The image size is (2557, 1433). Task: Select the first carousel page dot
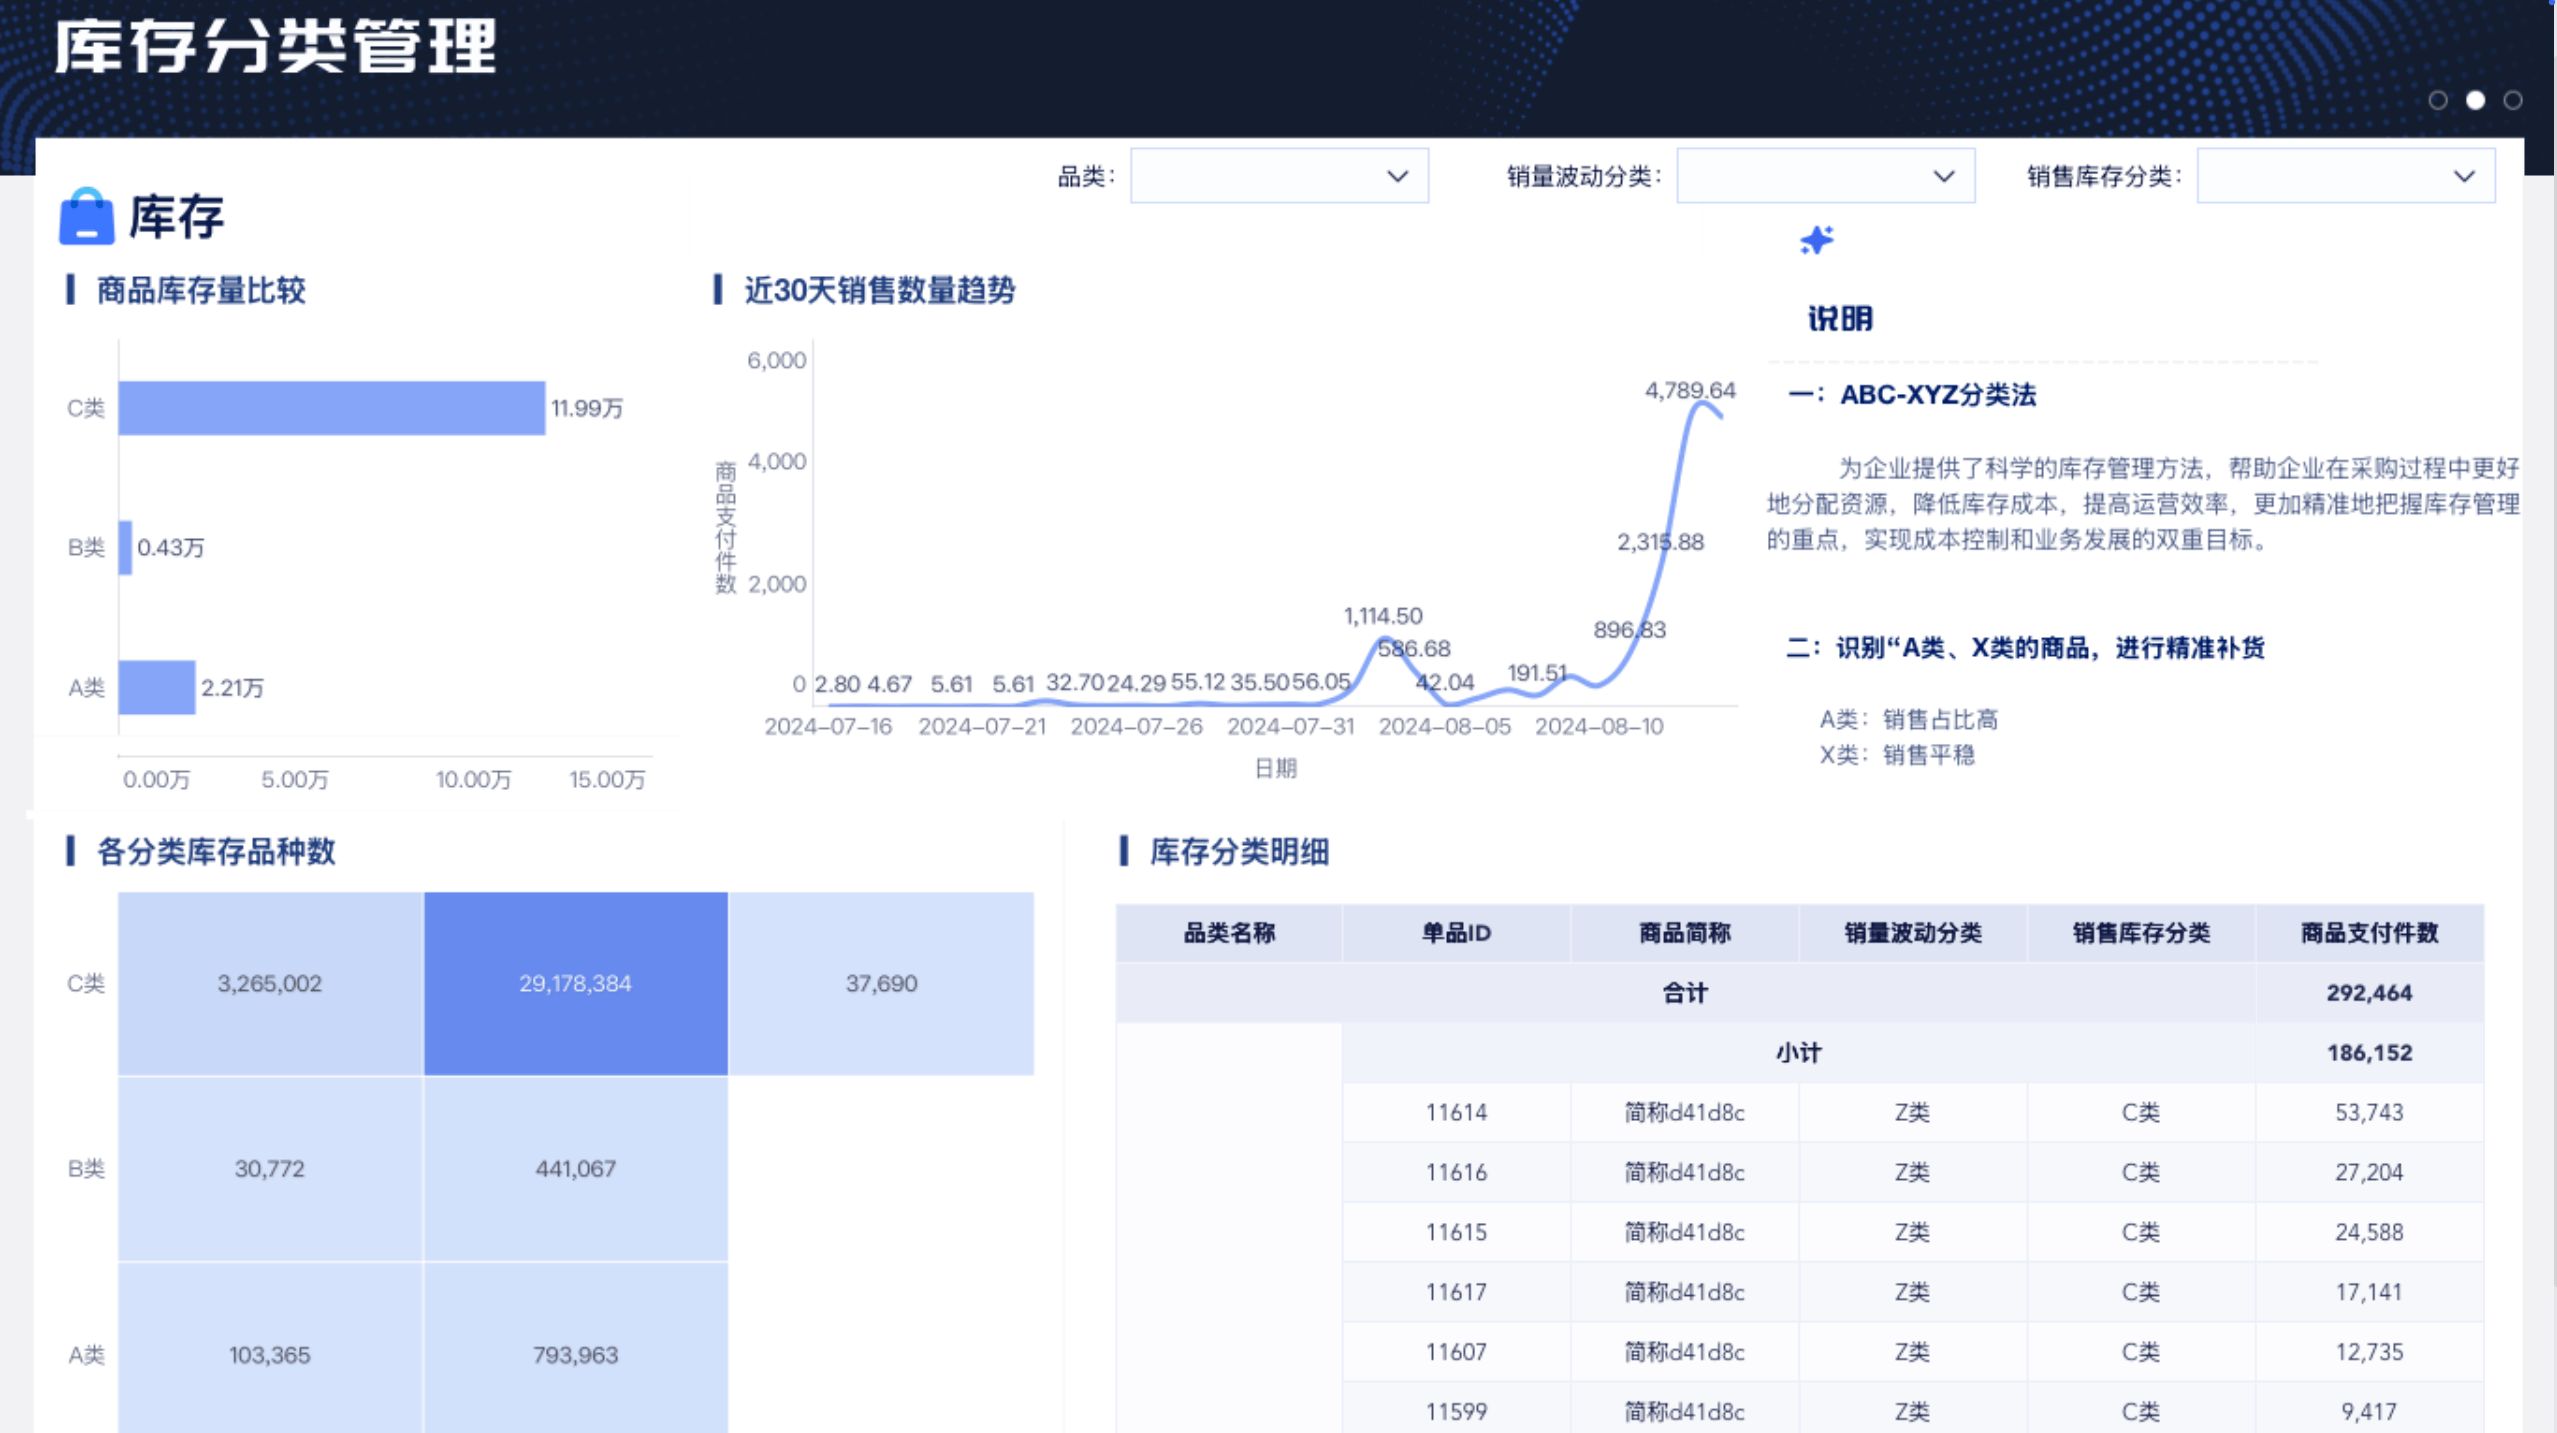click(x=2438, y=100)
